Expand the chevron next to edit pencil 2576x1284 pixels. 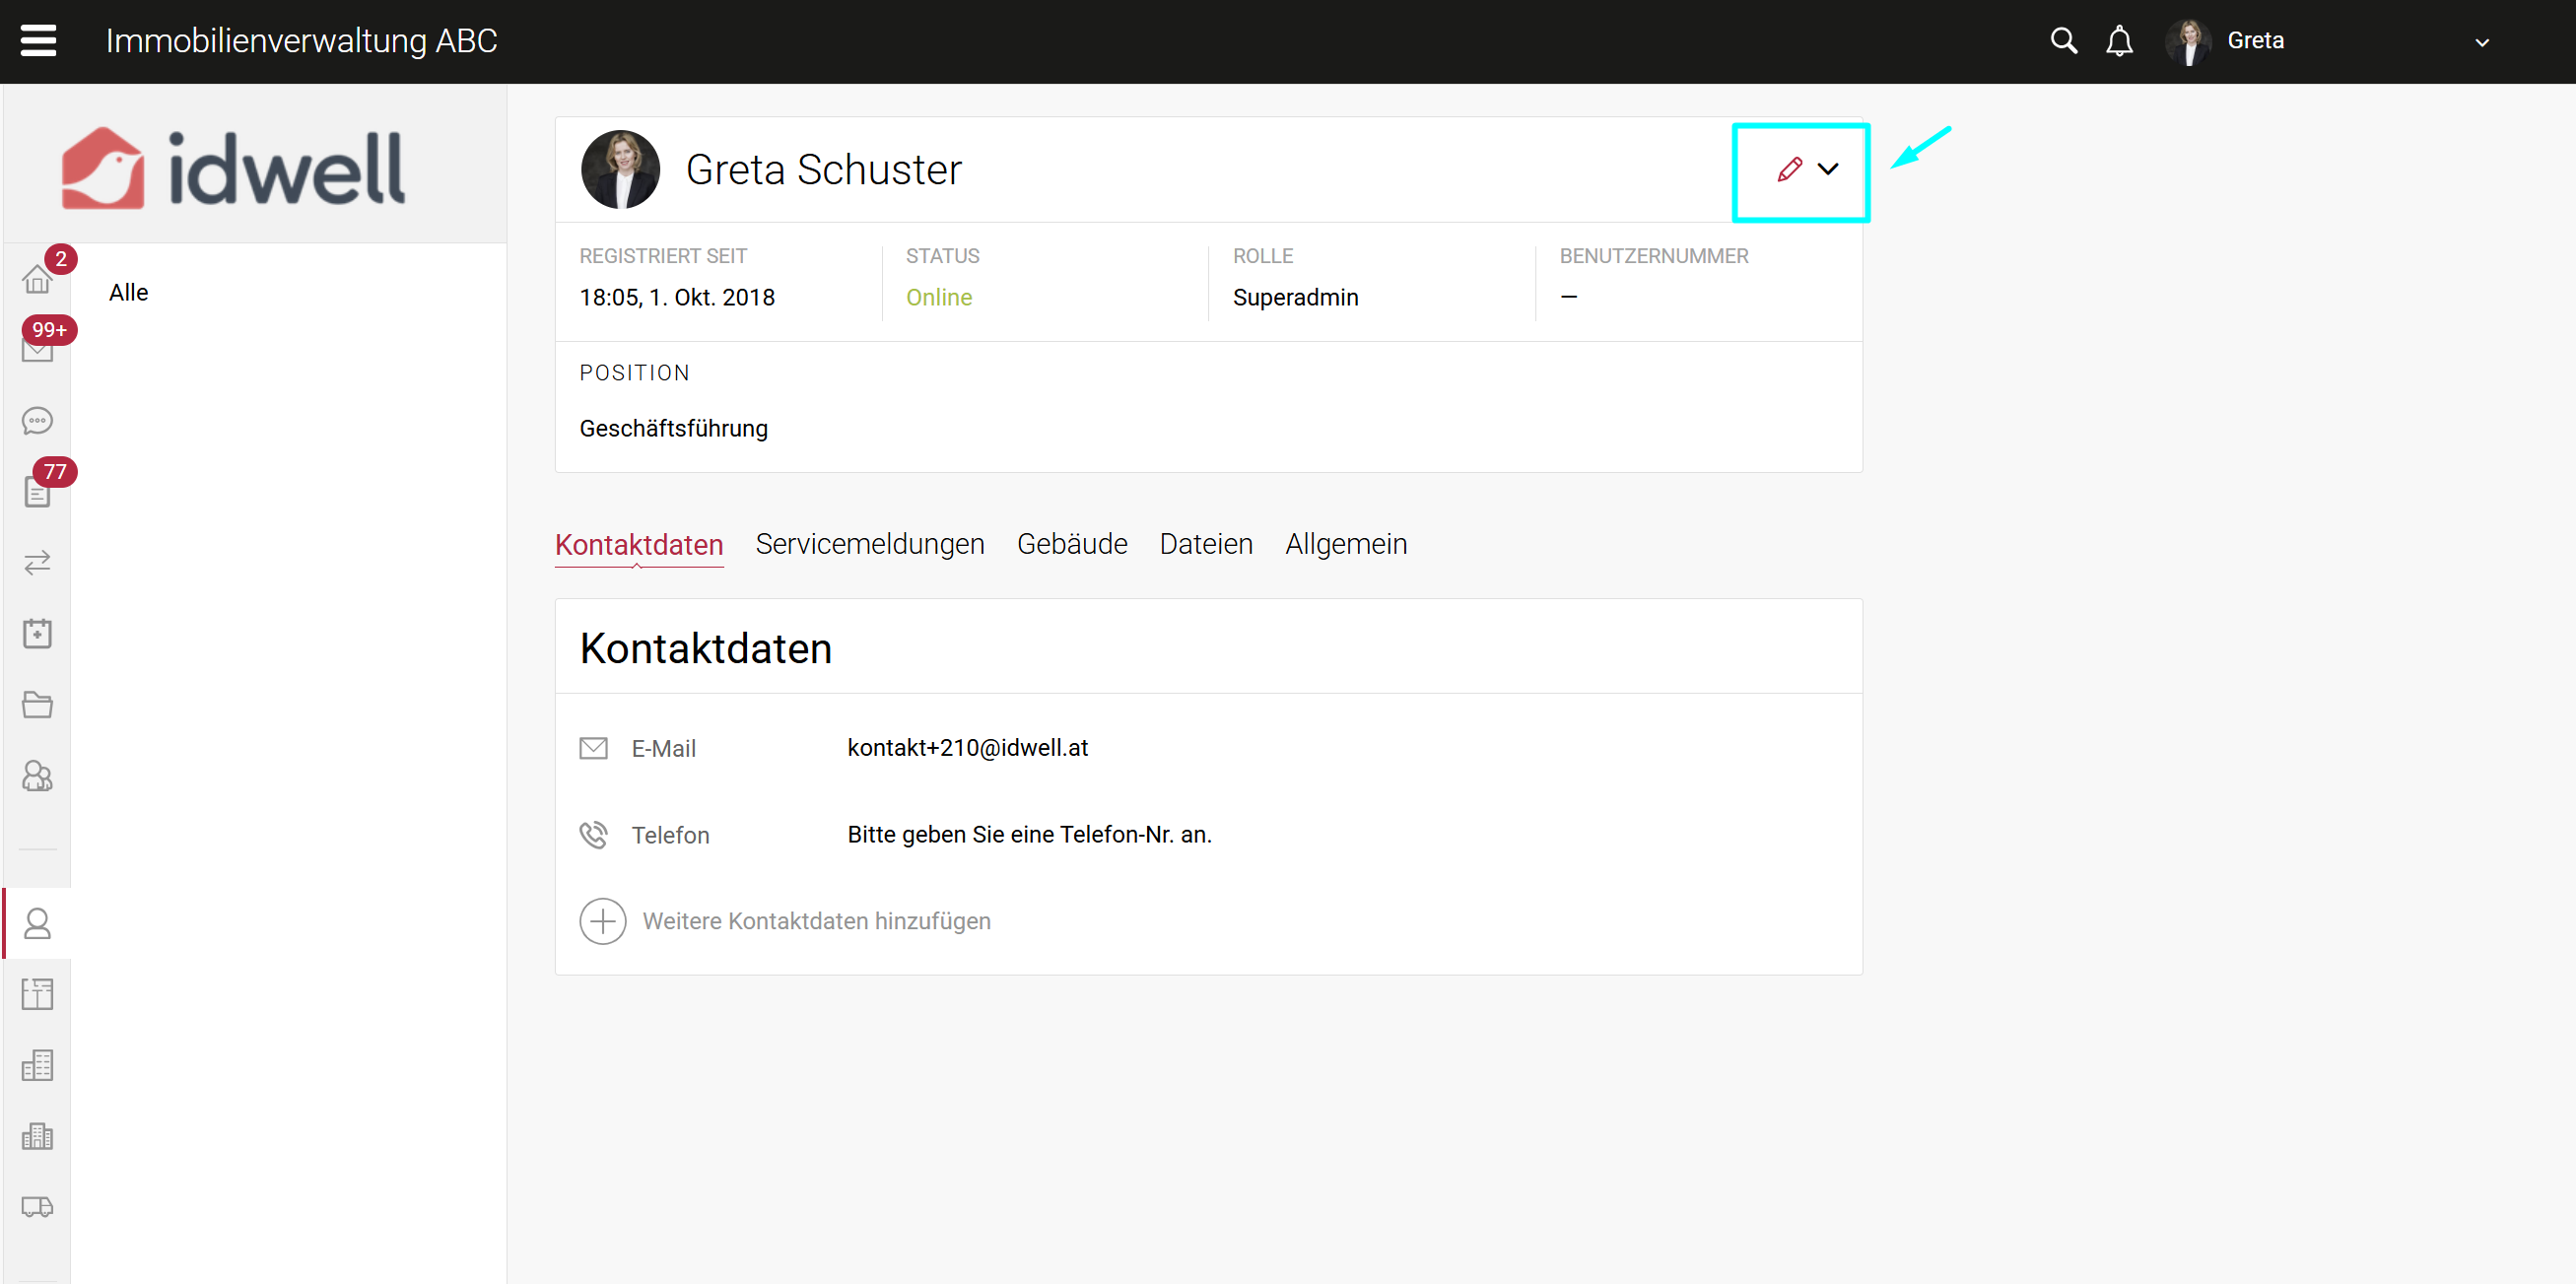1828,169
